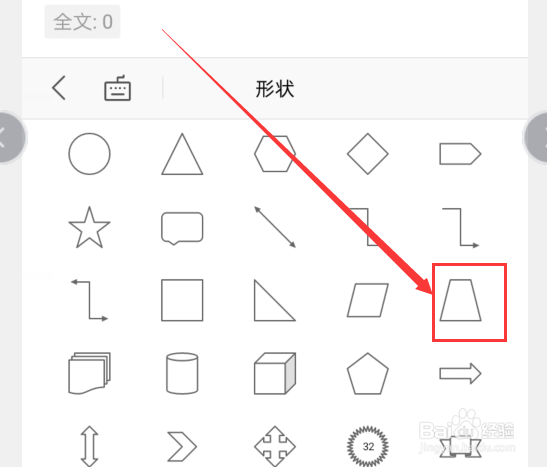Open the keyboard input icon
This screenshot has height=467, width=547.
118,88
